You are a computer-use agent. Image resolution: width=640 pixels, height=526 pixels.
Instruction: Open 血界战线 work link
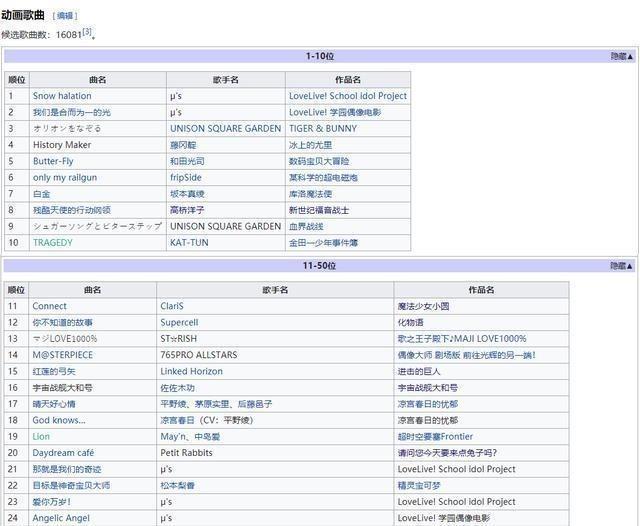306,226
